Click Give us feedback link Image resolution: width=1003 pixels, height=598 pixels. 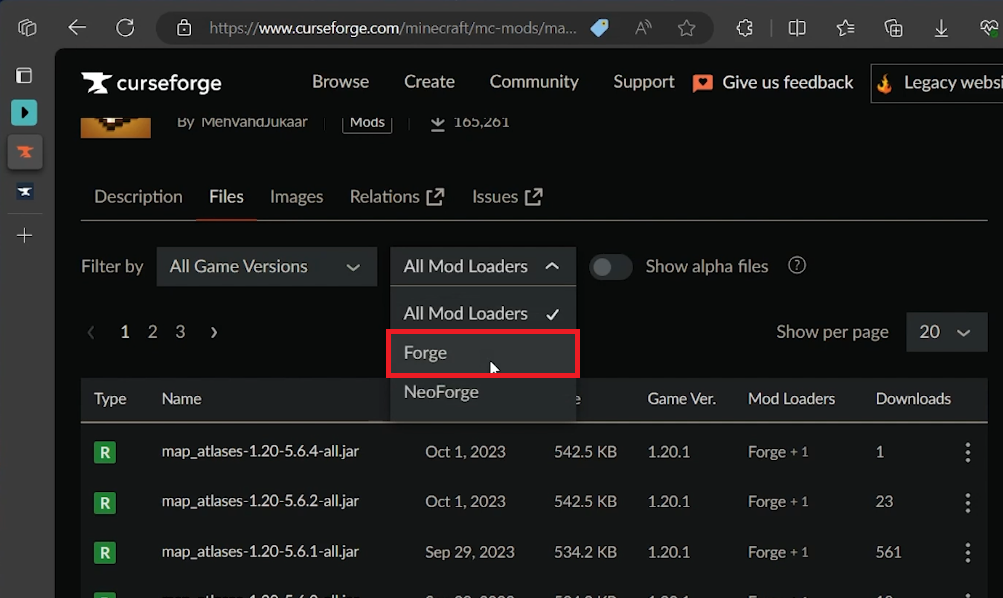coord(773,83)
